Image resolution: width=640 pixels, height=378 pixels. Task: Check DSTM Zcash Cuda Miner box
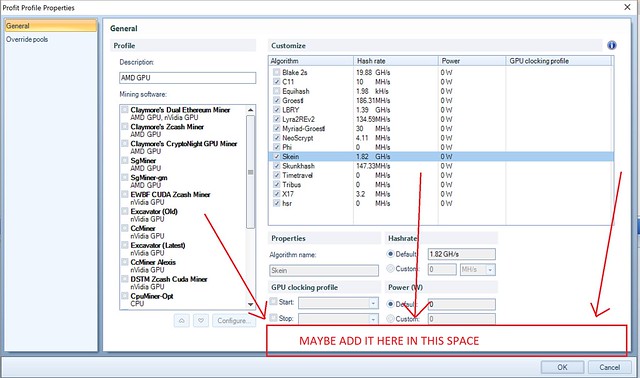(x=125, y=279)
